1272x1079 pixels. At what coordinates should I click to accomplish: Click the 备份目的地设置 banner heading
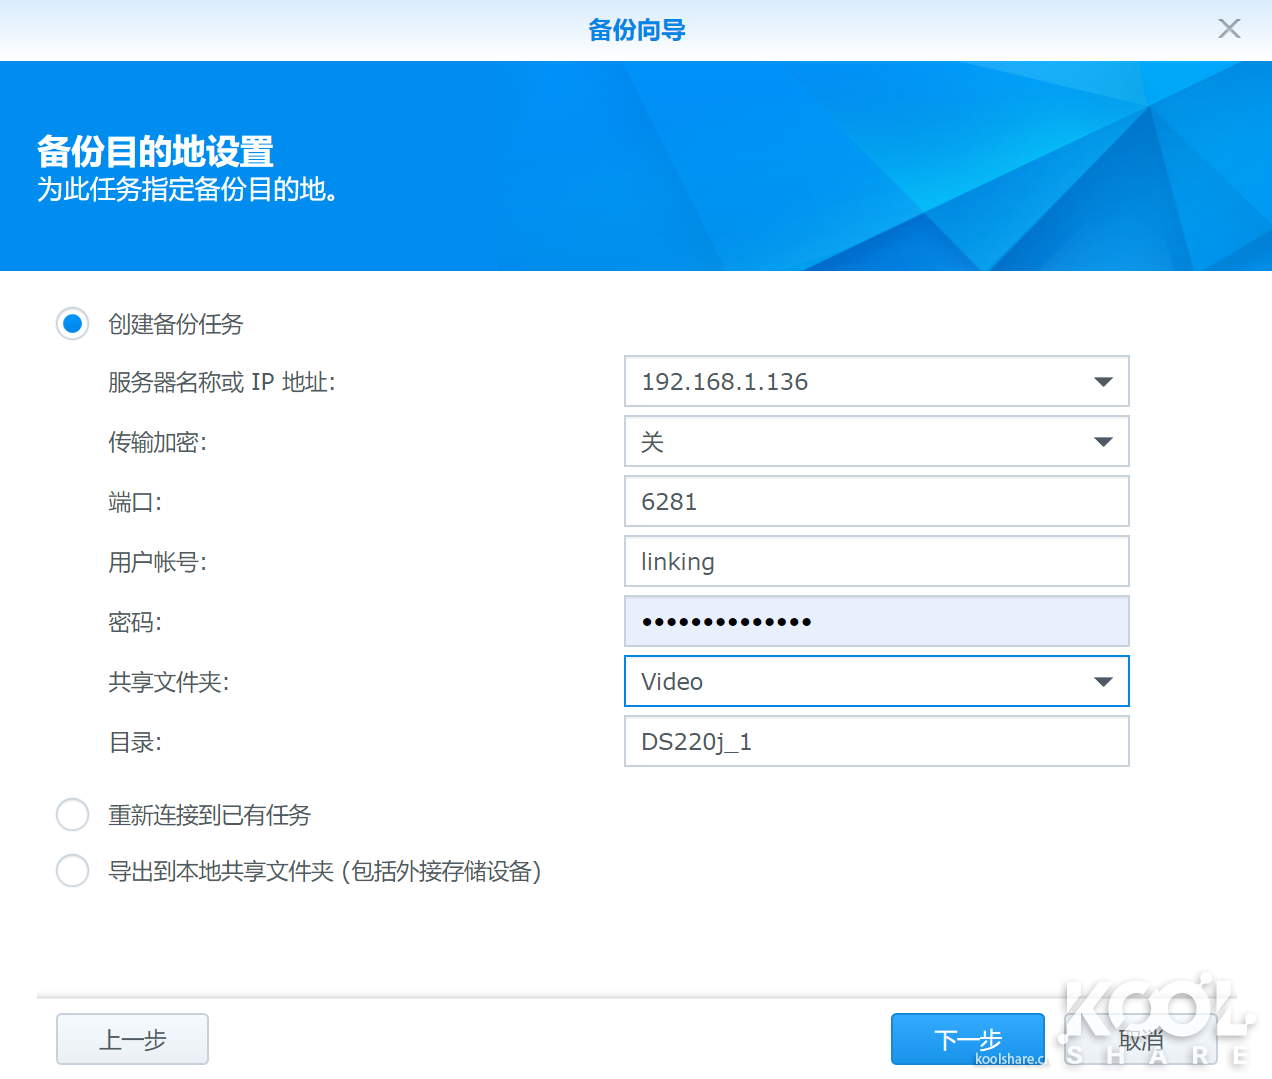[155, 152]
